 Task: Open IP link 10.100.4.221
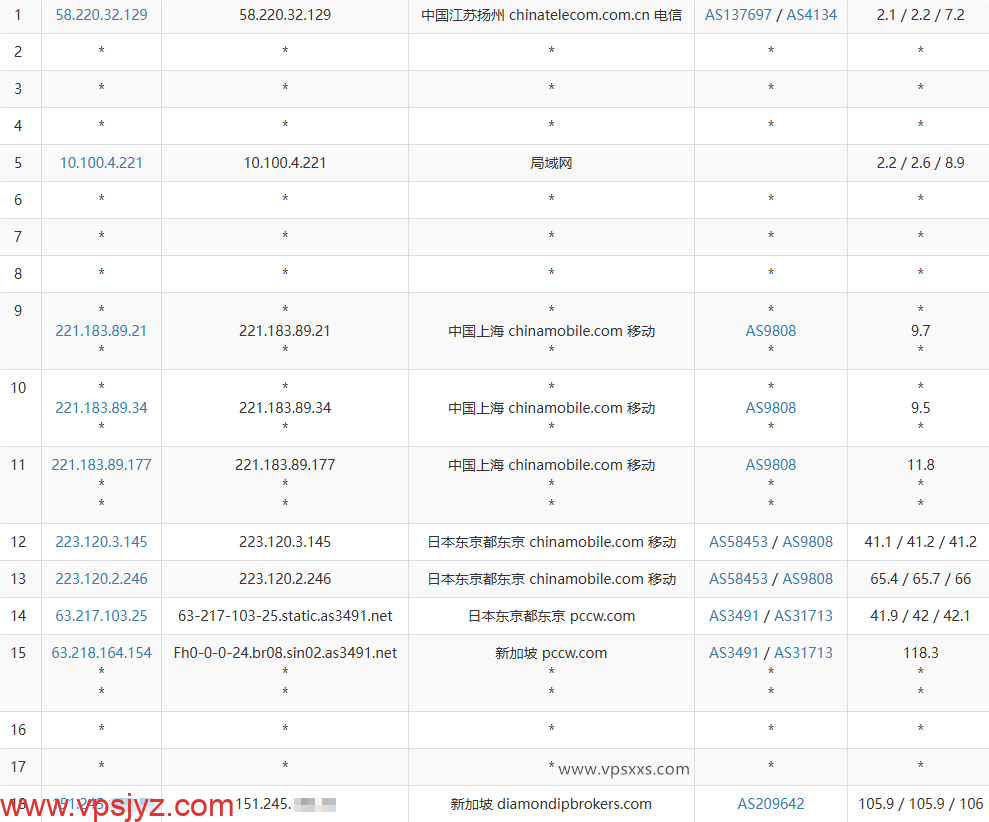click(101, 163)
